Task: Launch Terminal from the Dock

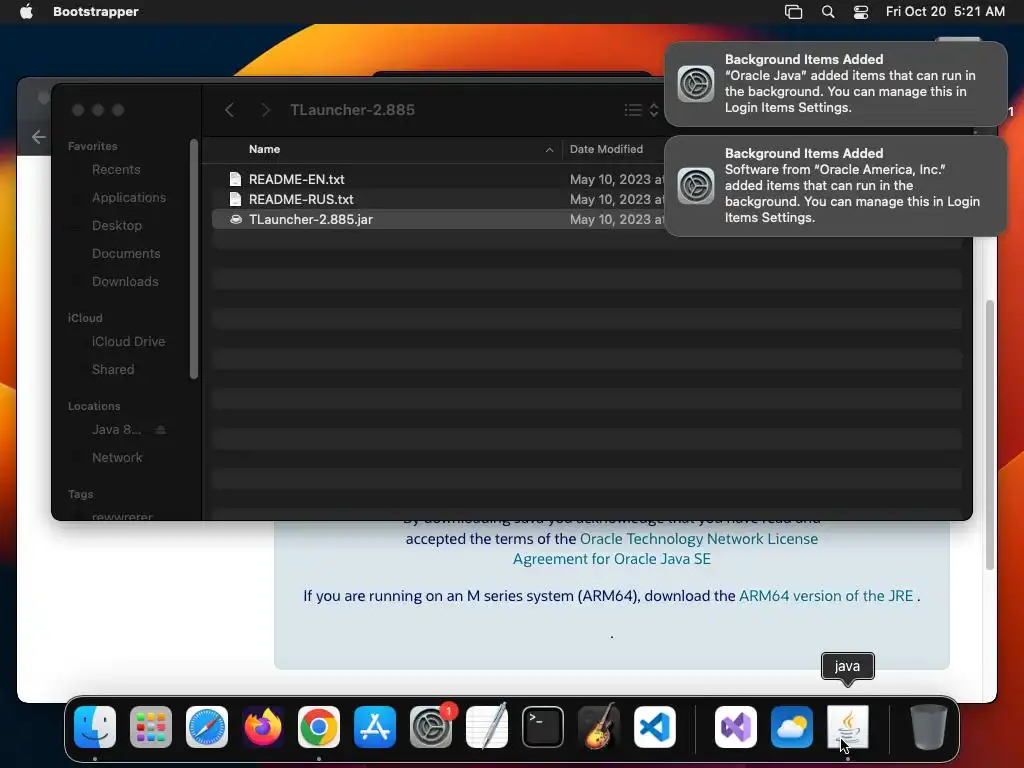Action: click(543, 727)
